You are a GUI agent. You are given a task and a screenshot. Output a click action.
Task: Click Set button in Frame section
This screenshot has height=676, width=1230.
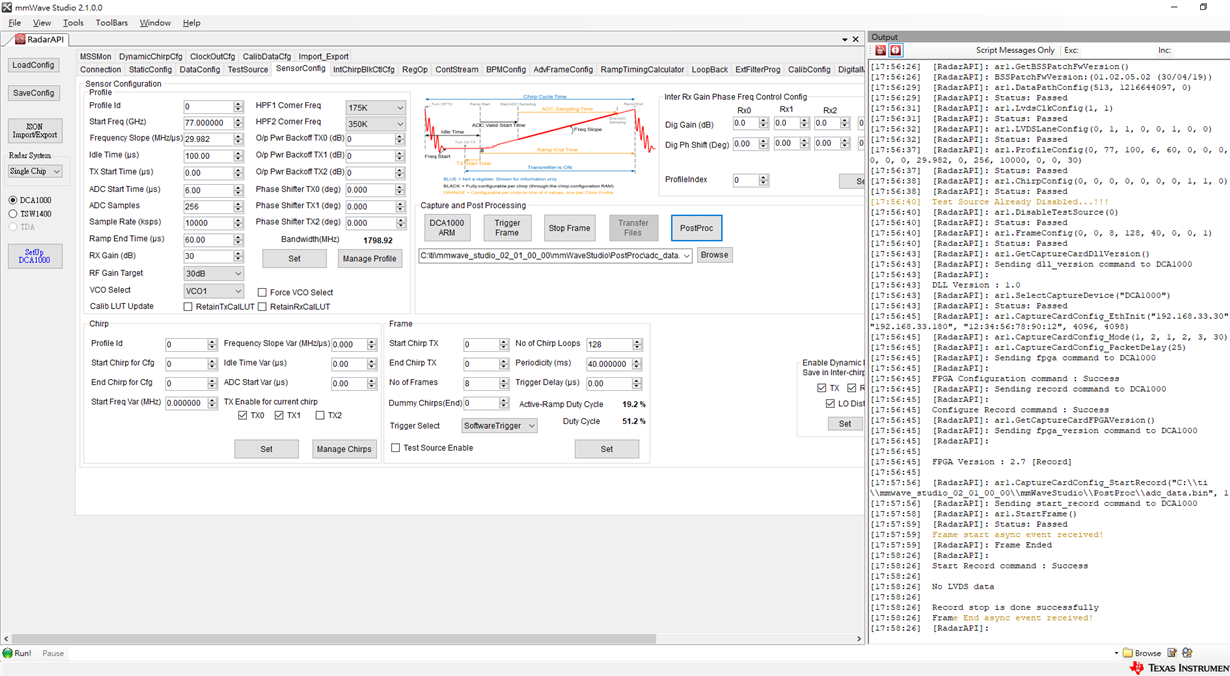point(606,450)
